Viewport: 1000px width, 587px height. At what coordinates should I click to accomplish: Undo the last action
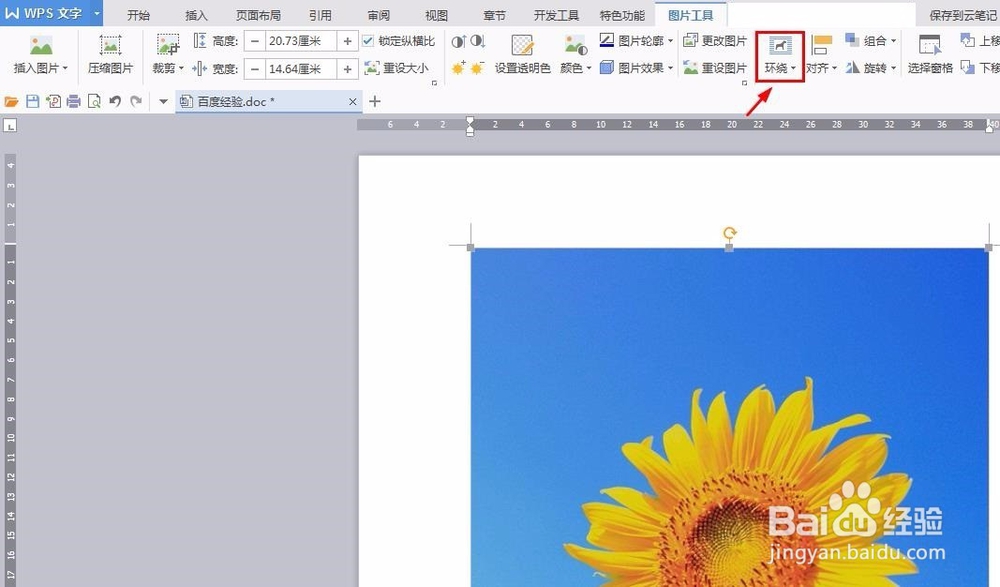coord(115,101)
